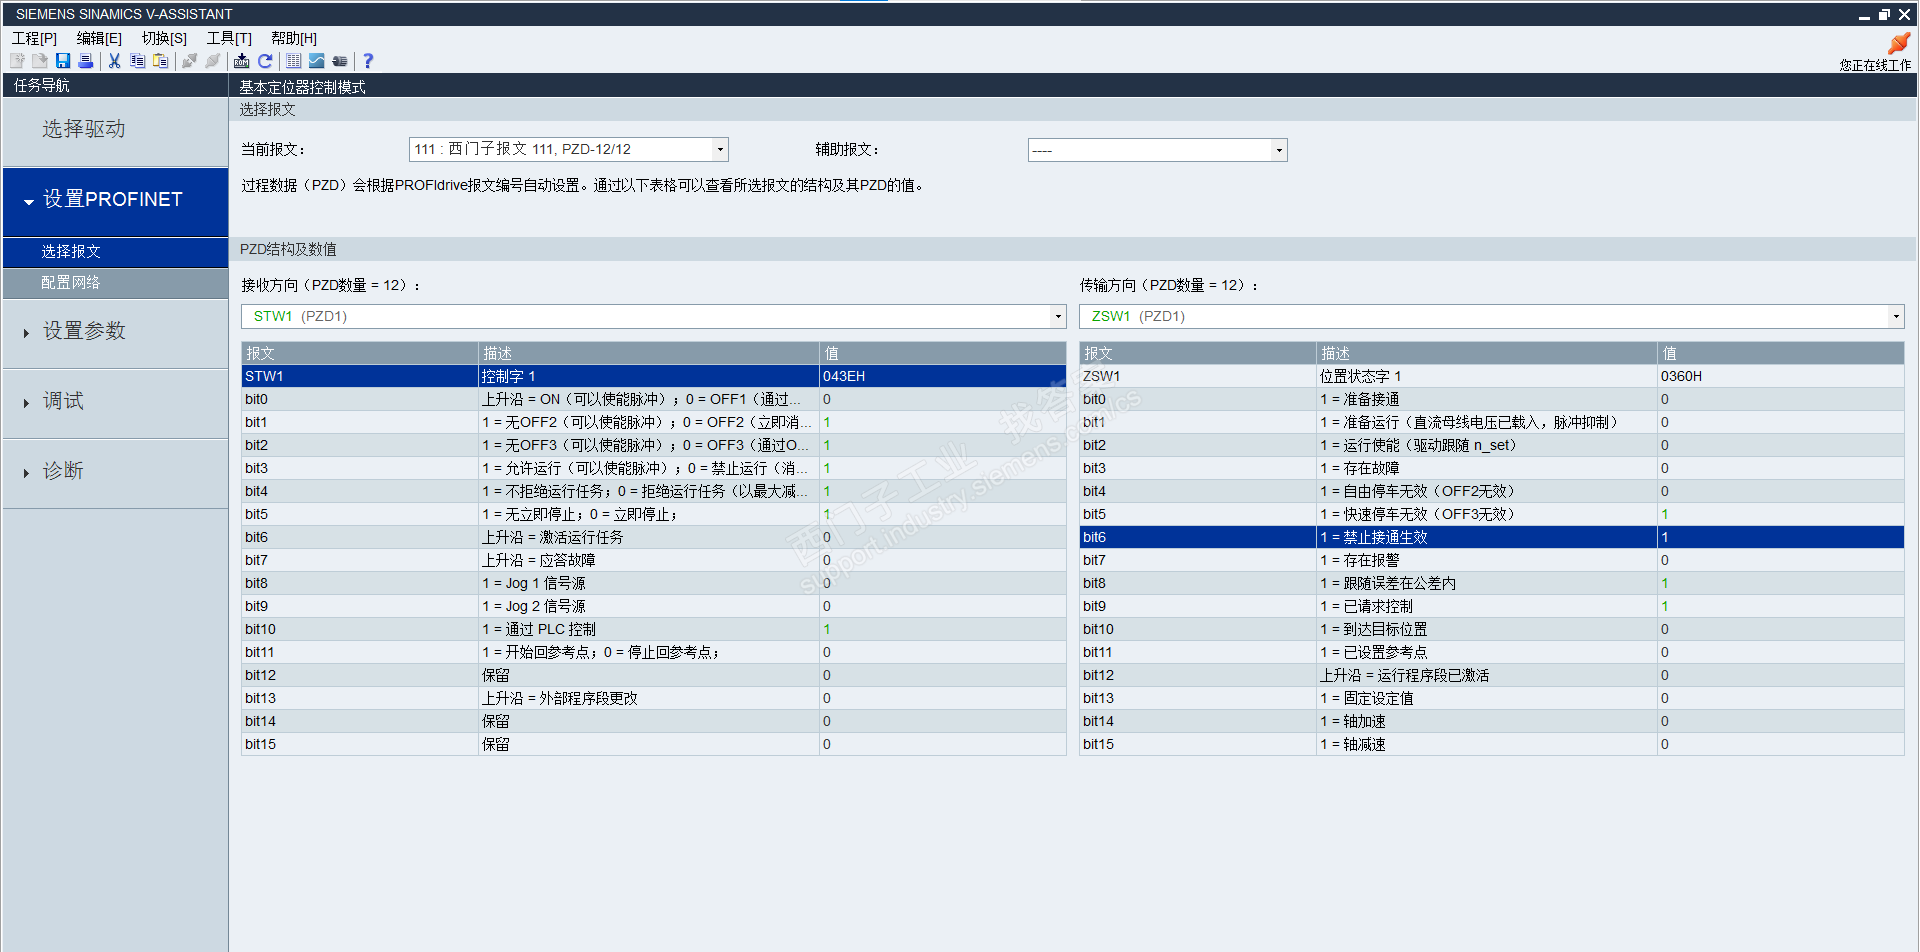Screen dimensions: 1920x952
Task: Select the 选择报文 navigation item
Action: (115, 252)
